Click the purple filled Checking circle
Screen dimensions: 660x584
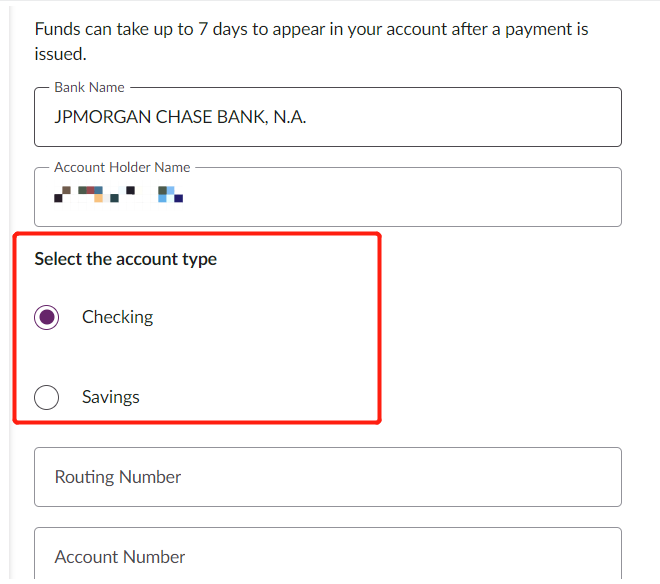click(47, 318)
